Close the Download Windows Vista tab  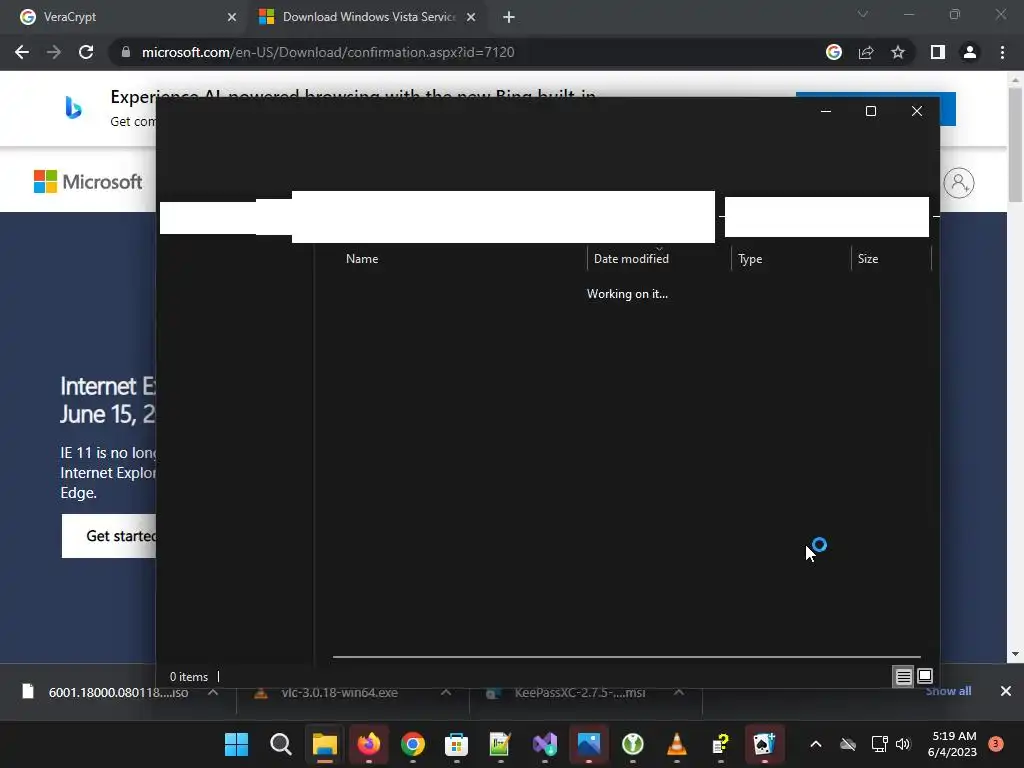471,17
